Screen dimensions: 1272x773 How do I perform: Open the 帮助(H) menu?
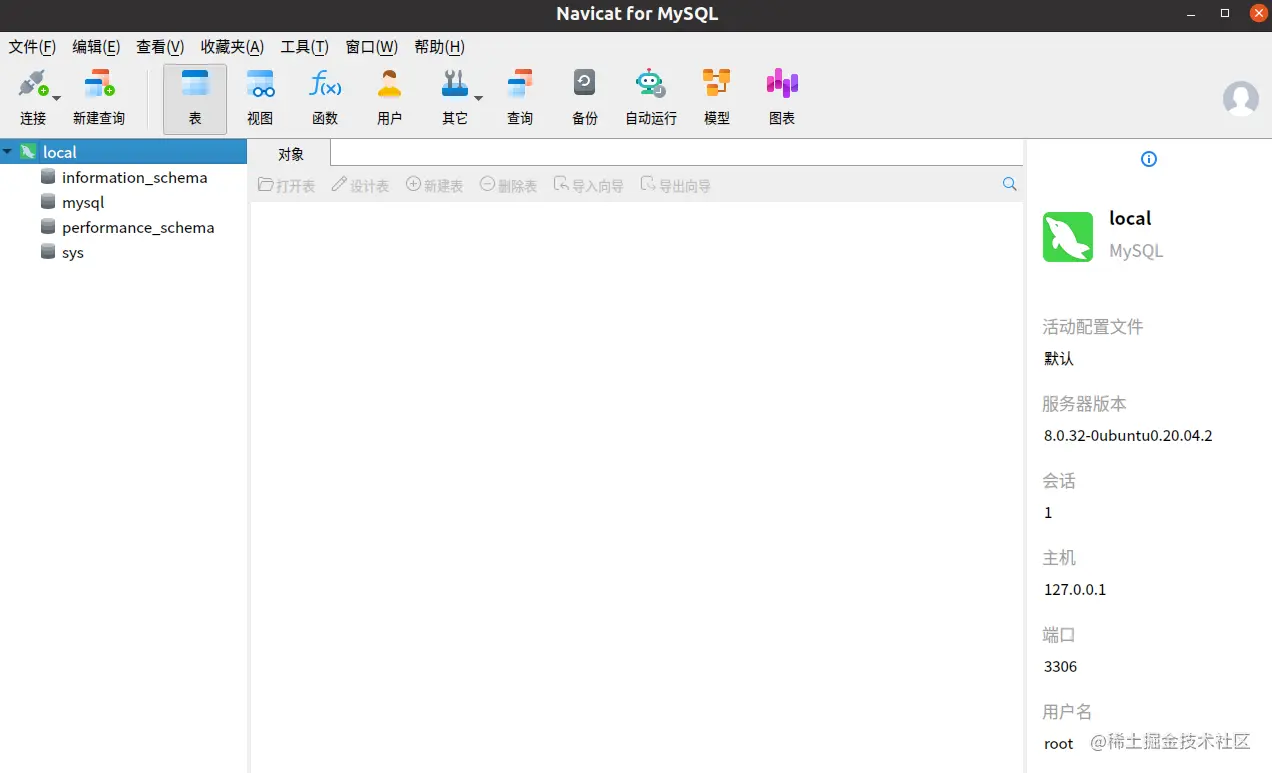click(x=439, y=47)
